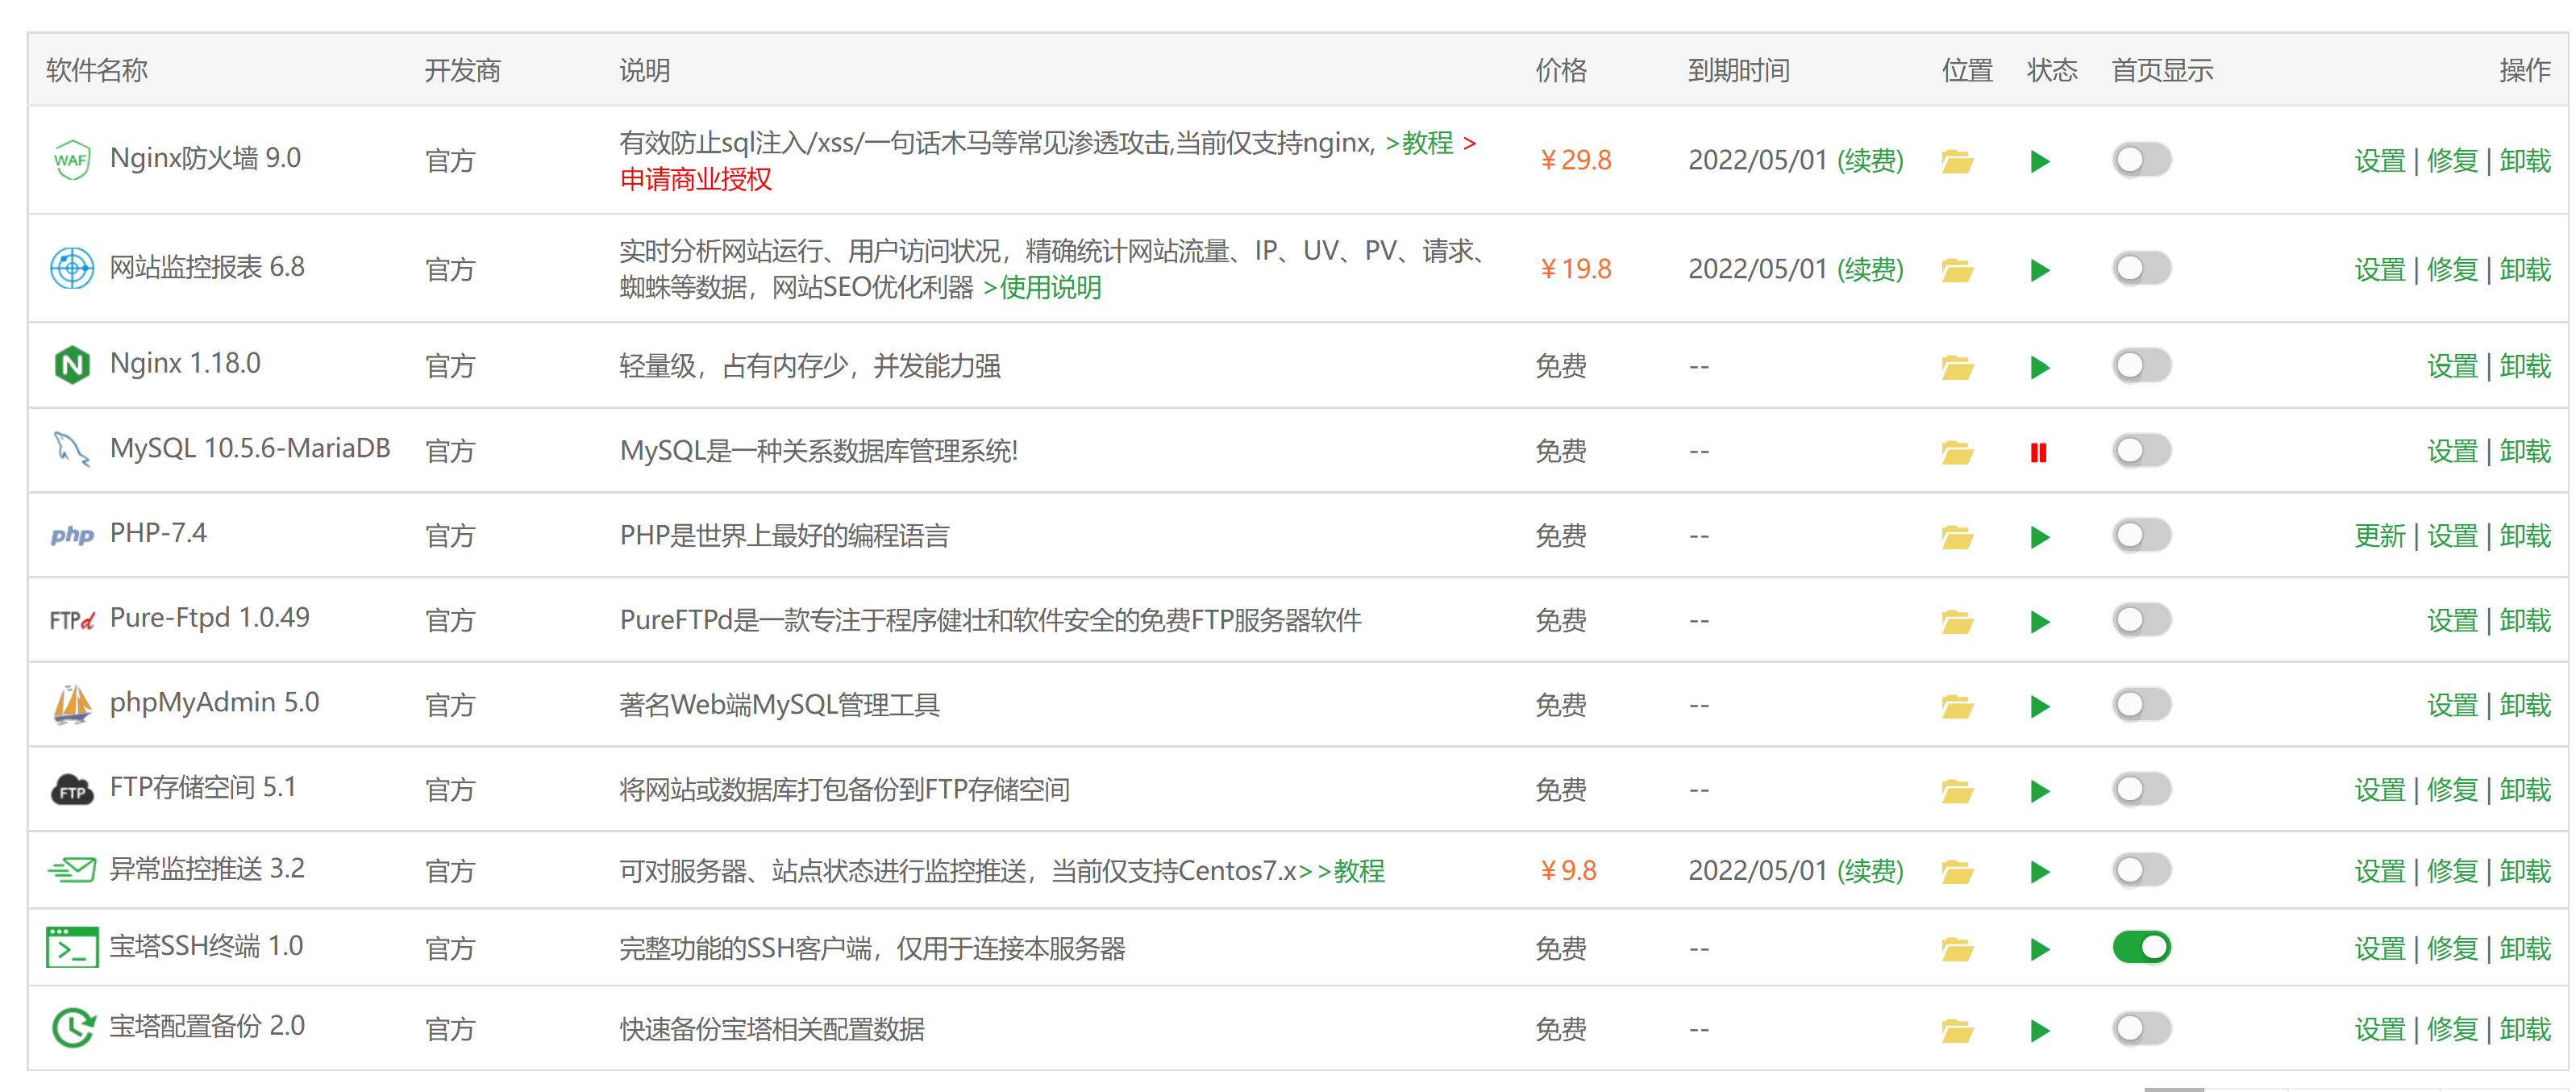The image size is (2576, 1092).
Task: Click the envelope icon of 异常监控推送
Action: (x=72, y=870)
